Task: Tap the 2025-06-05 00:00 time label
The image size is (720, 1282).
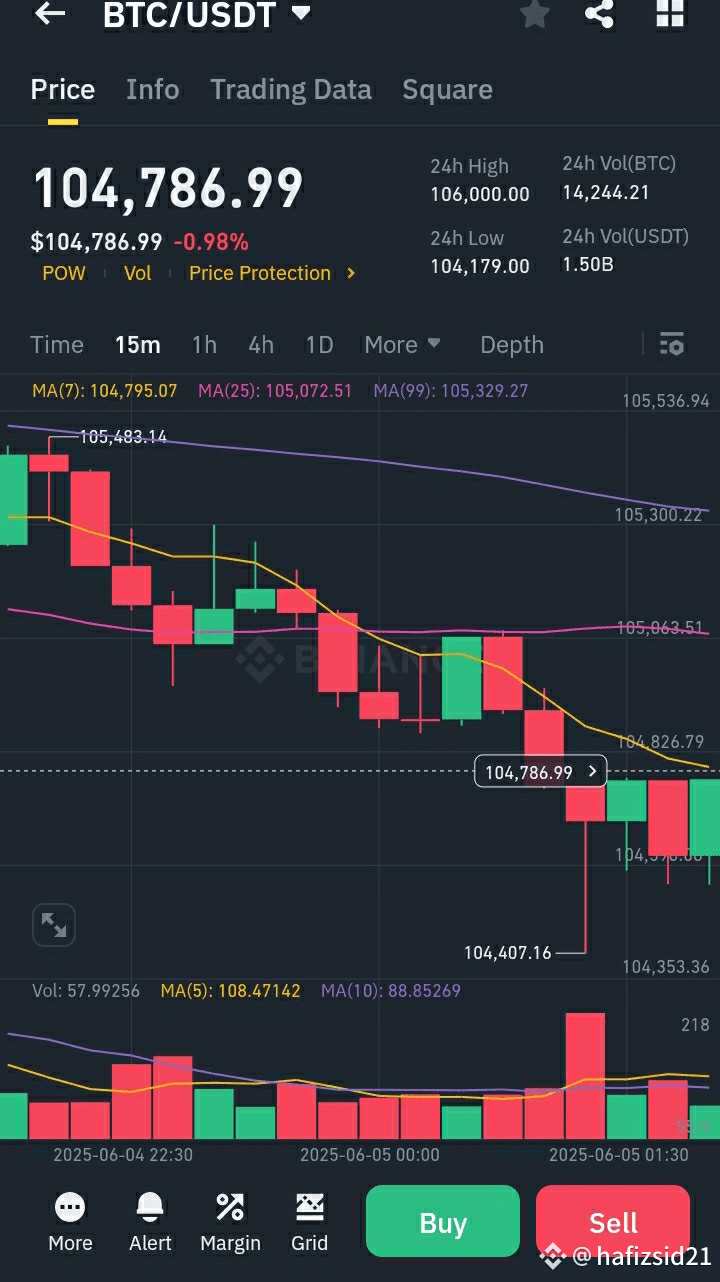Action: 370,1154
